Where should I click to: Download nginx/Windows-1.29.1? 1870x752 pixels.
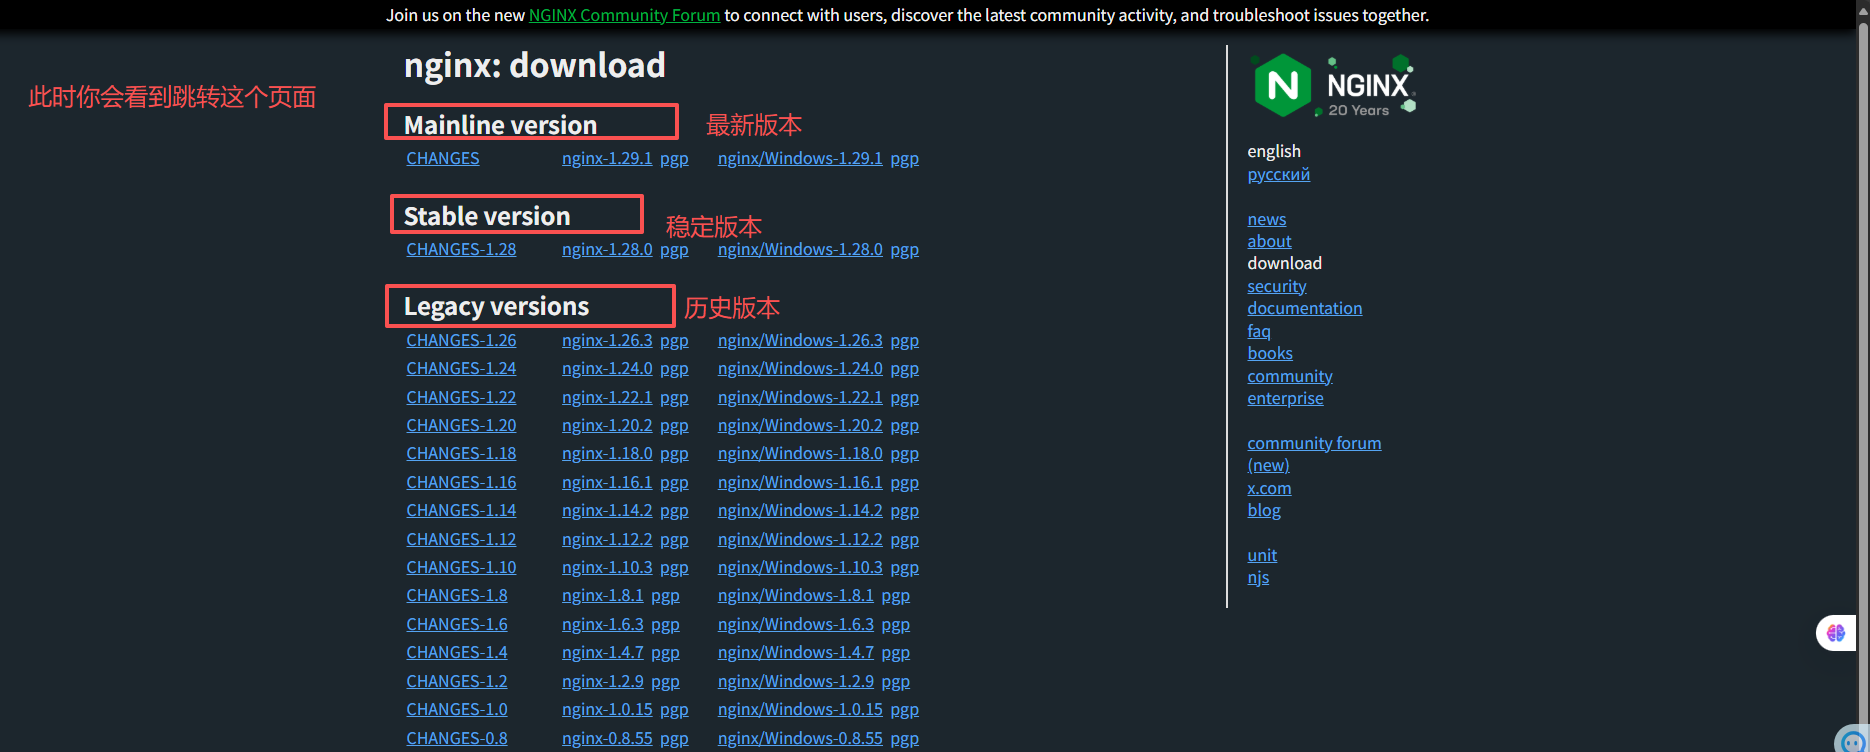point(800,158)
